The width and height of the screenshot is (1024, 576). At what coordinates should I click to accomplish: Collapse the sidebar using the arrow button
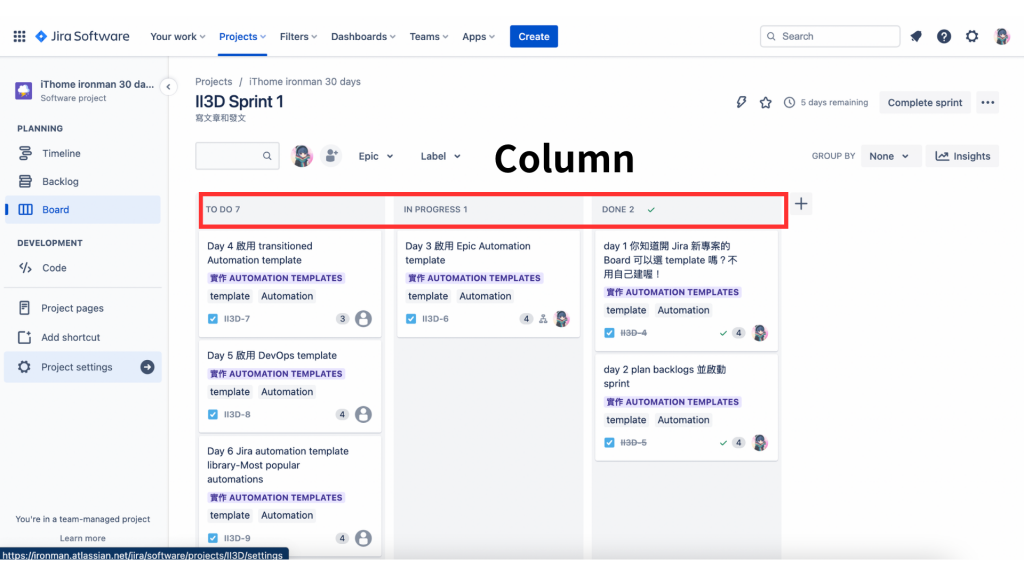point(168,87)
